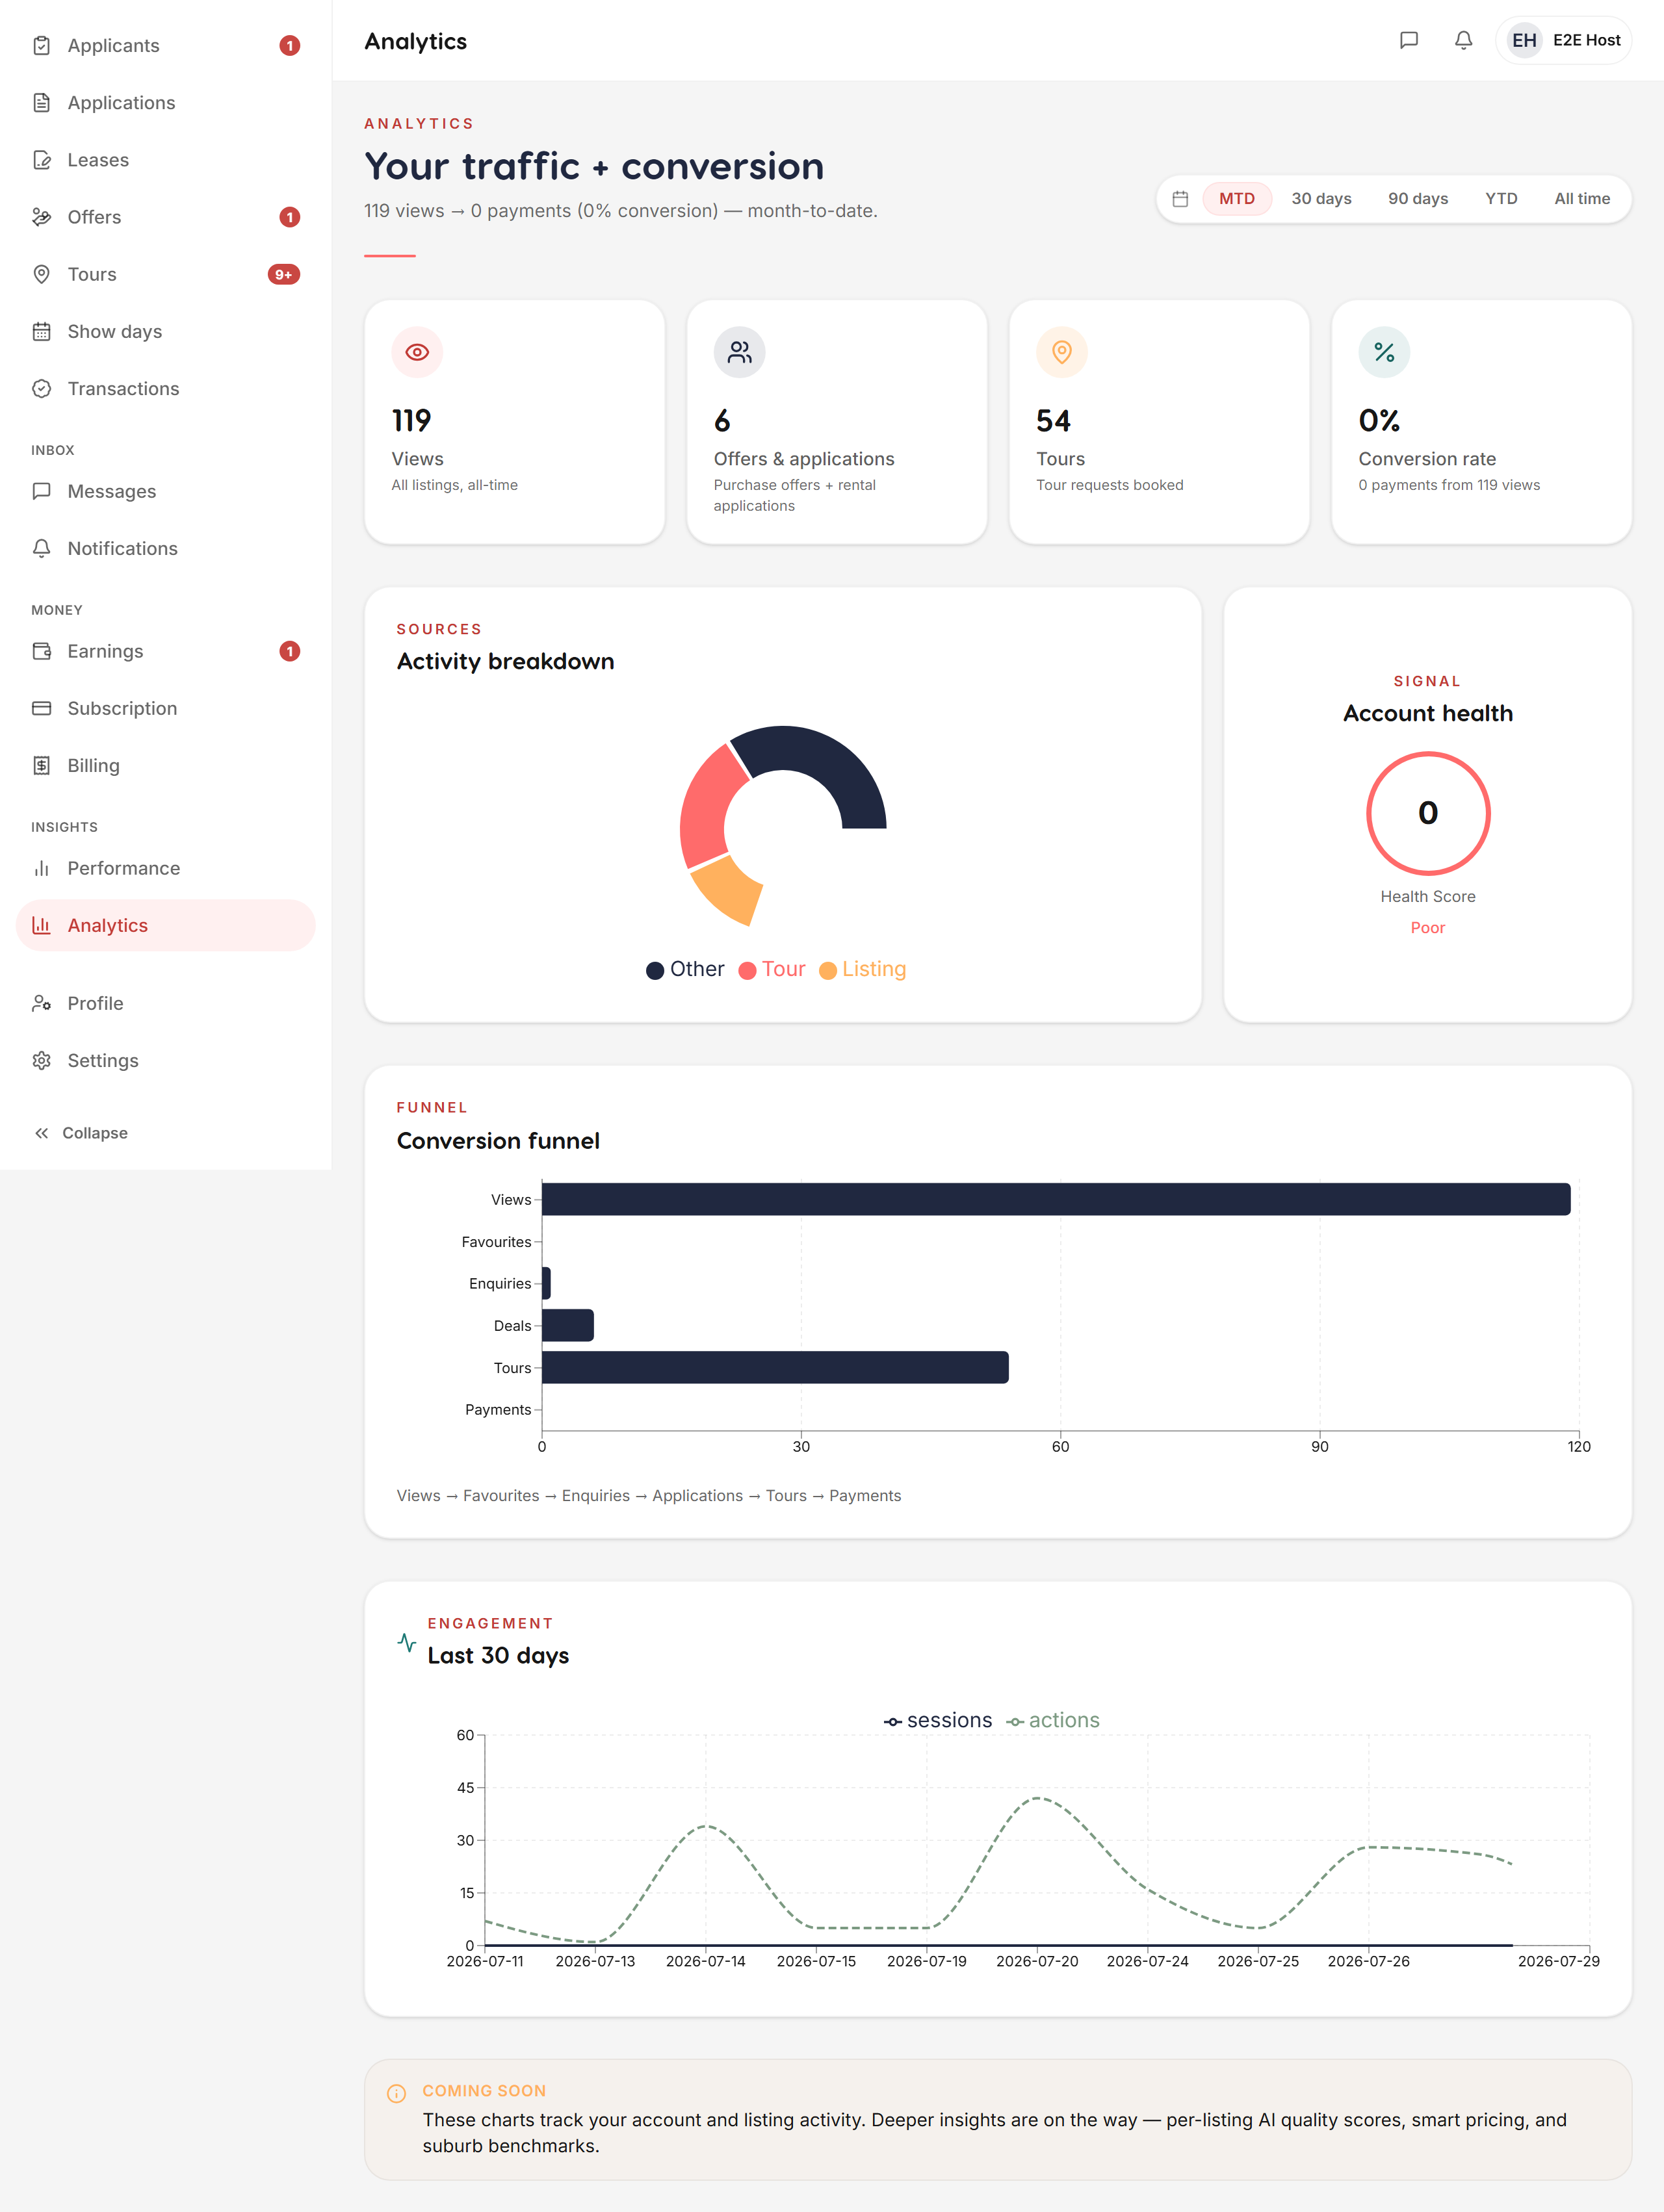Click the Deals bar in conversion funnel
This screenshot has width=1664, height=2212.
[x=568, y=1325]
